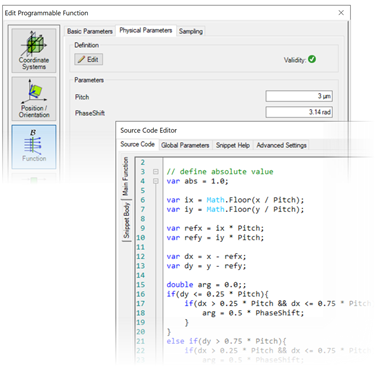This screenshot has height=366, width=375.
Task: Close the Edit Programmable Function dialog
Action: pos(341,13)
